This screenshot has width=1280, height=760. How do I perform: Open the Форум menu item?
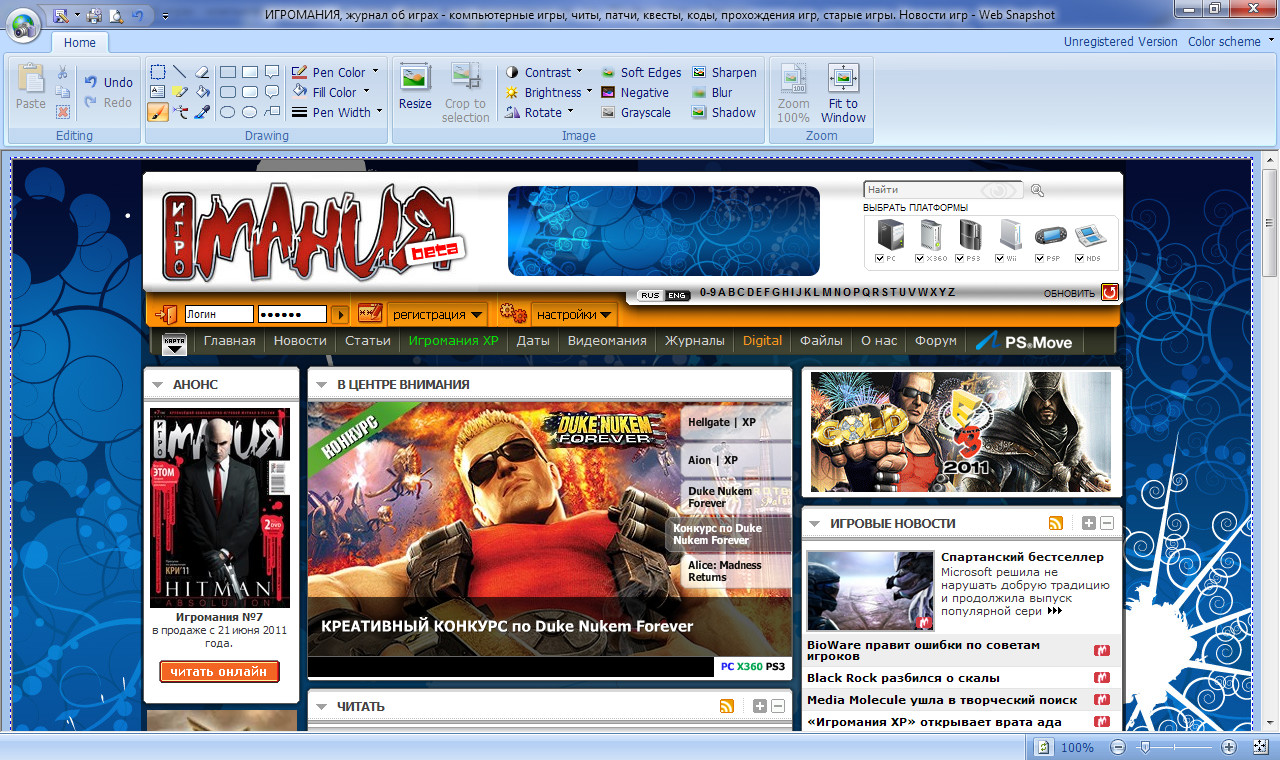click(936, 341)
